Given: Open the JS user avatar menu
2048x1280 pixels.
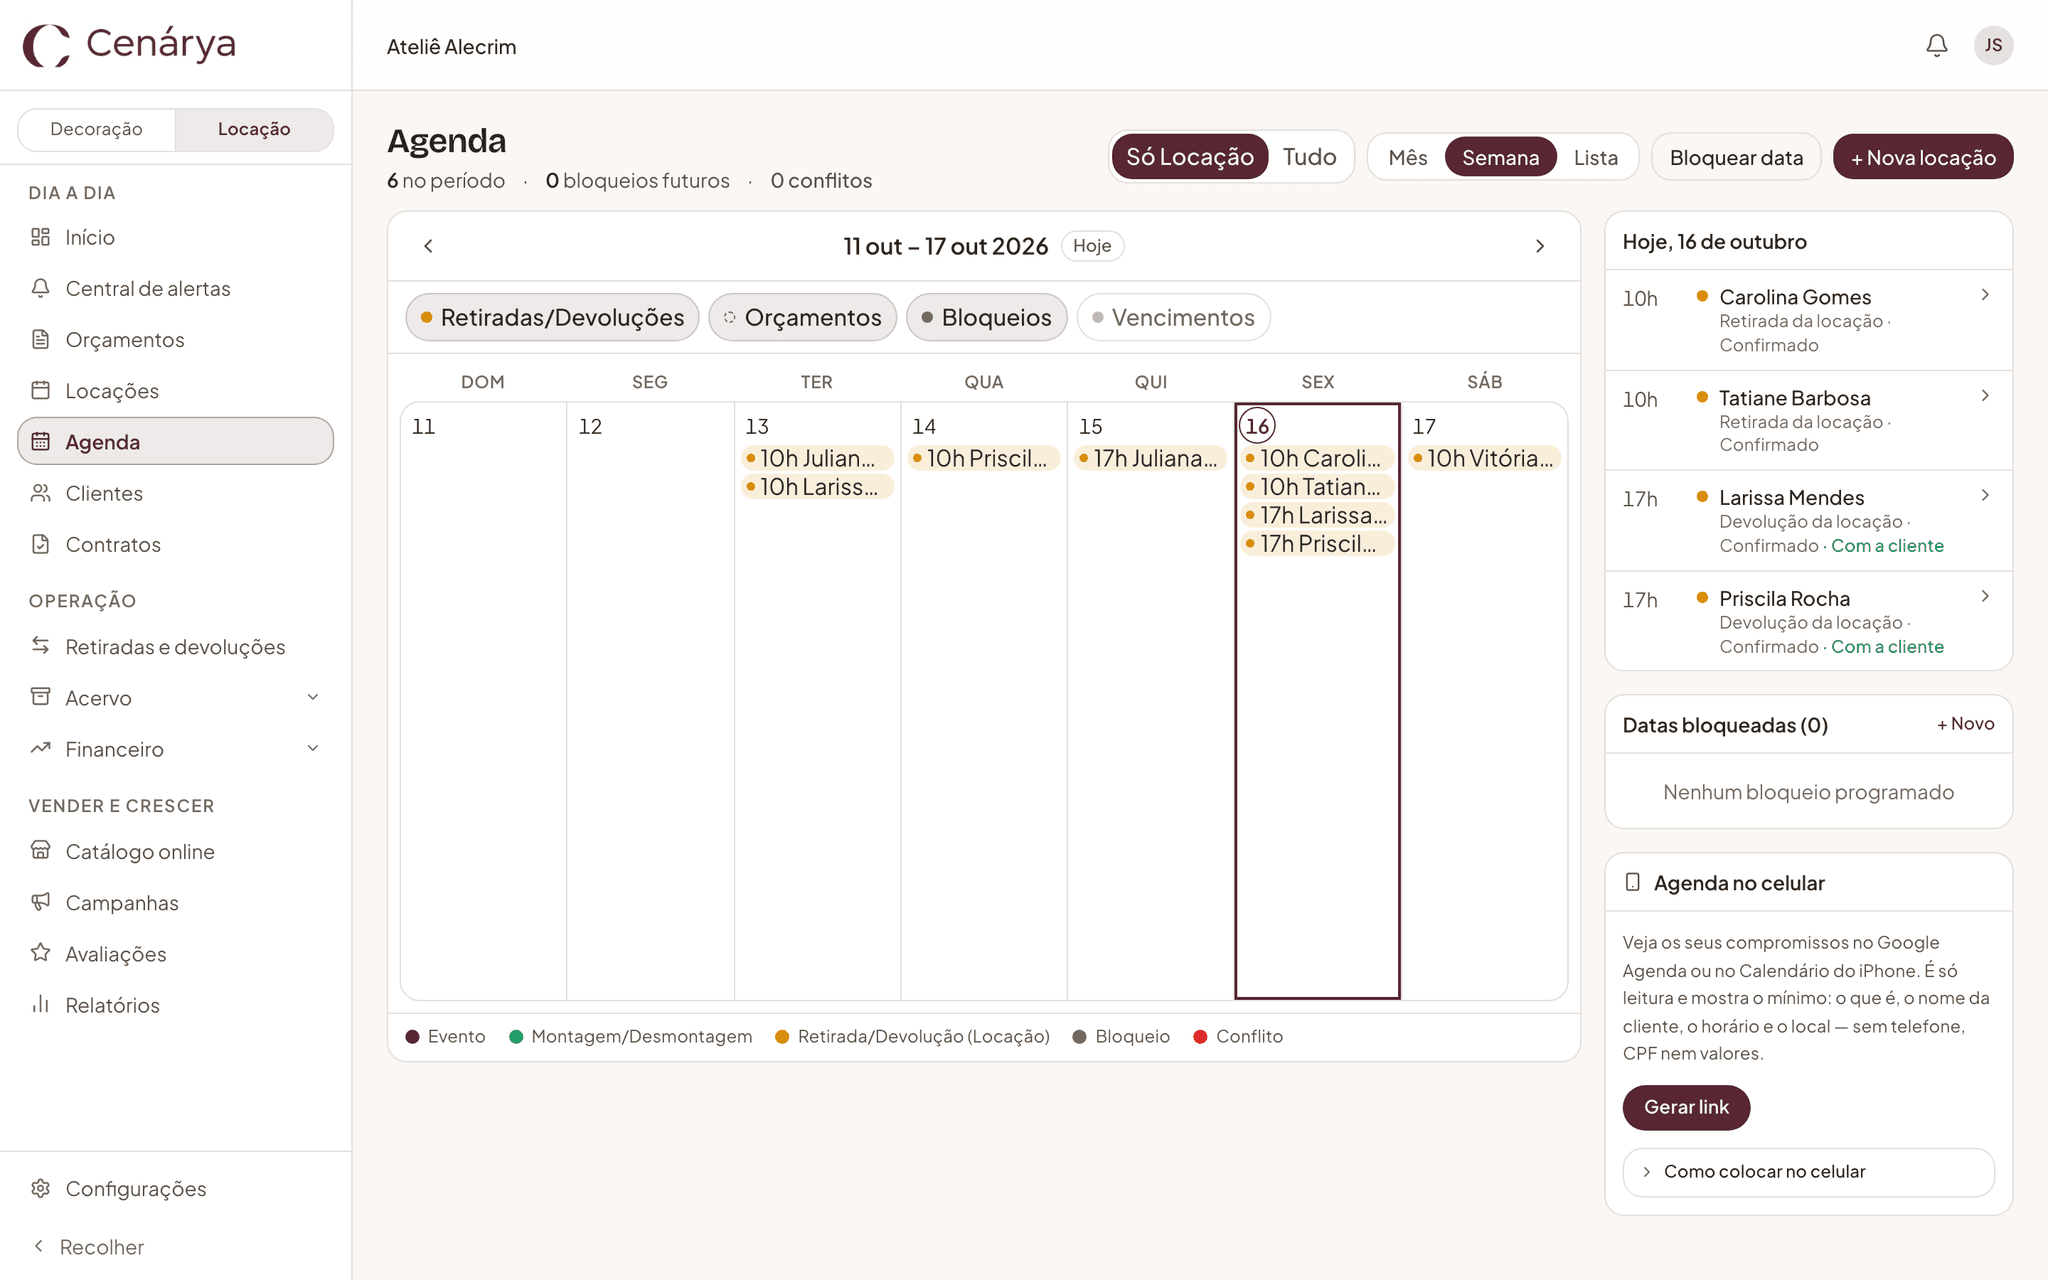Looking at the screenshot, I should (1993, 45).
